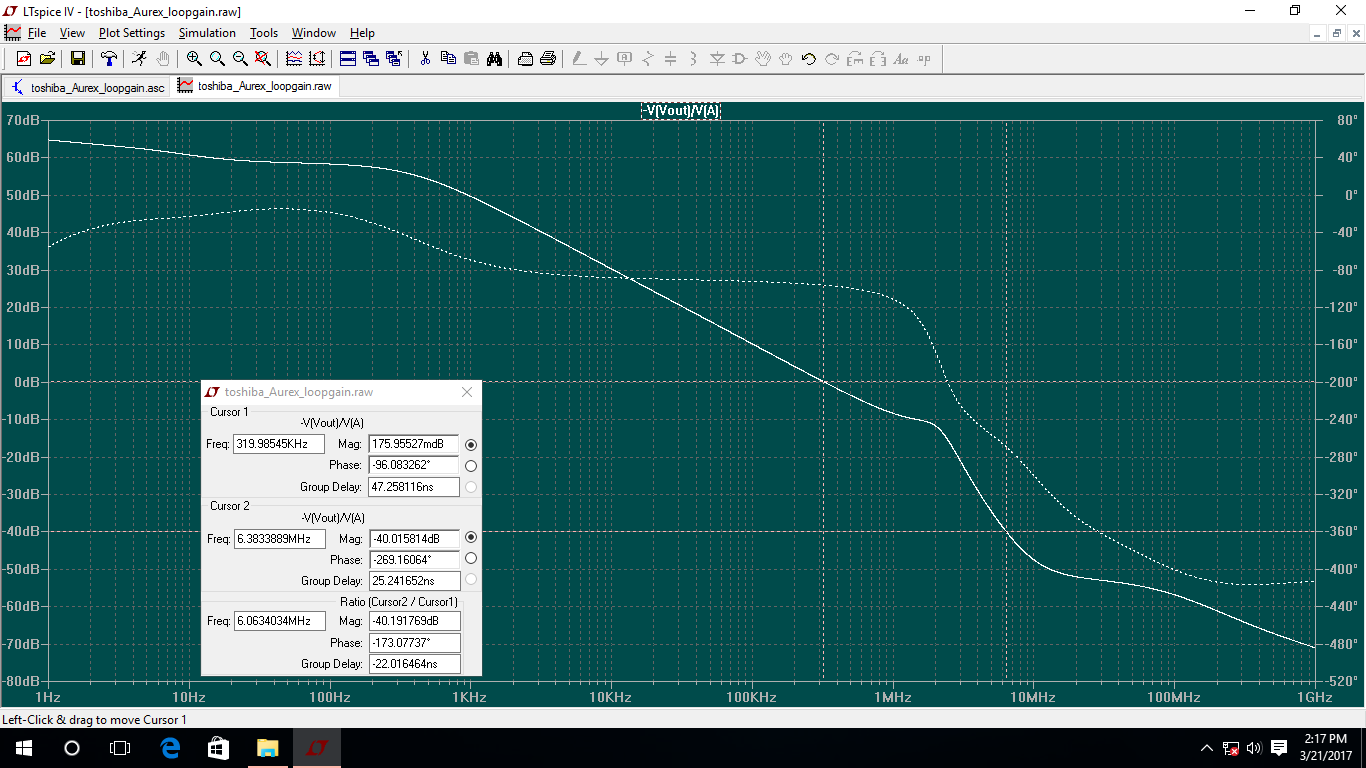
Task: Tile windows horizontally icon
Action: point(348,59)
